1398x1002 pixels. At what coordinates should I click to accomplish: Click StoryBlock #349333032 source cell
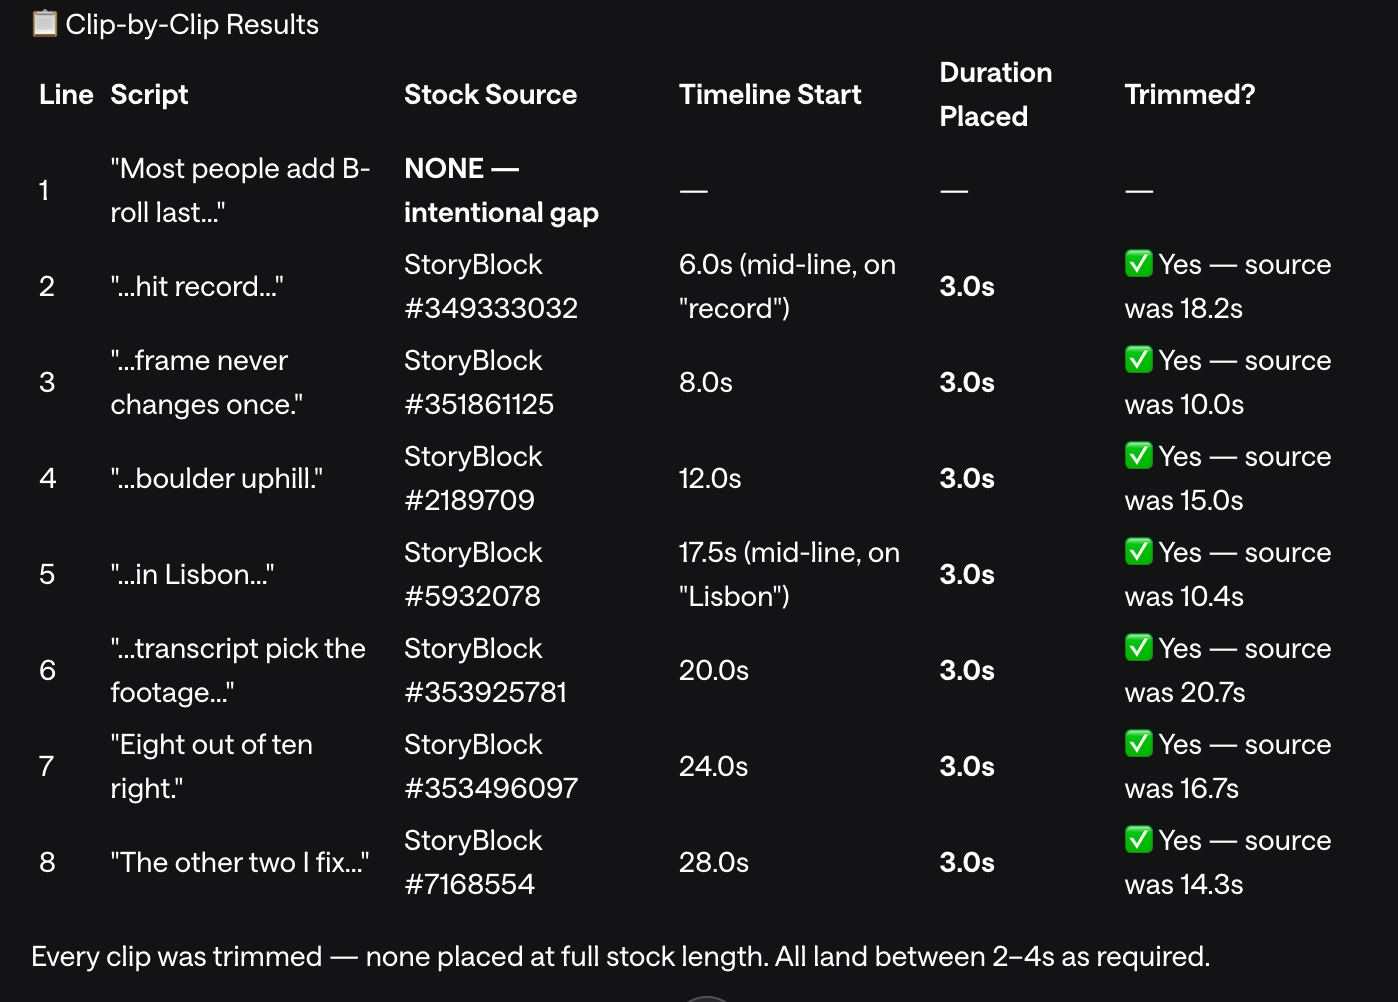[x=491, y=286]
